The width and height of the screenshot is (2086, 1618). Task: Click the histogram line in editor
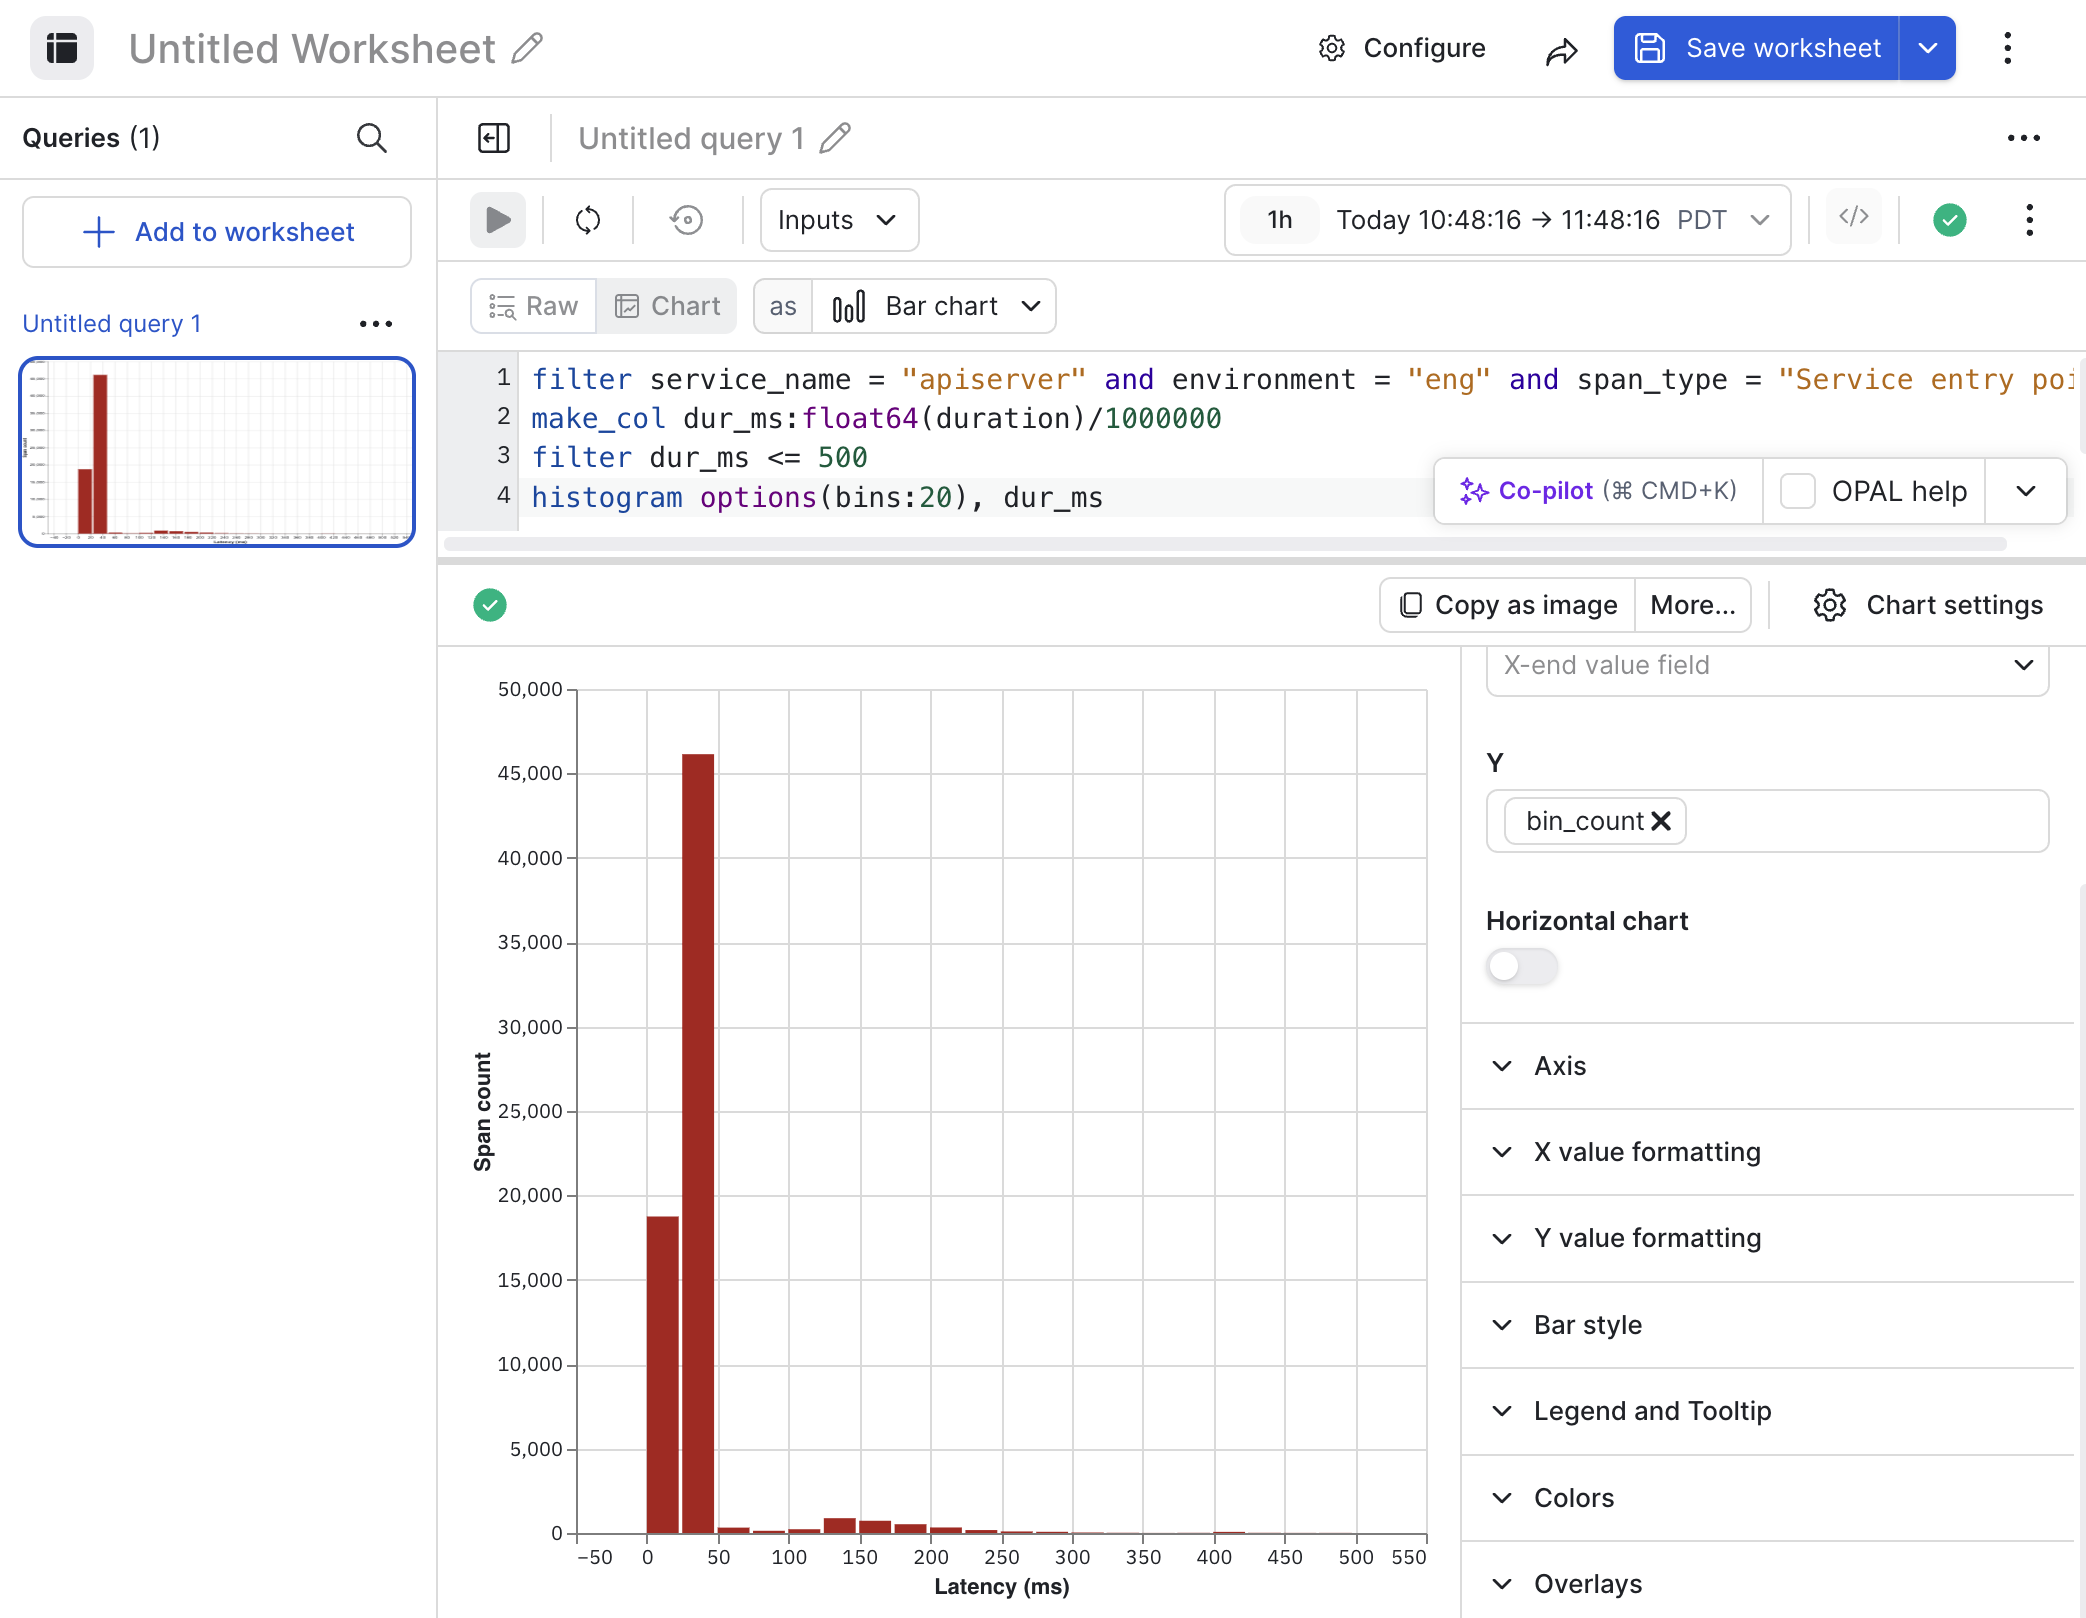(817, 497)
